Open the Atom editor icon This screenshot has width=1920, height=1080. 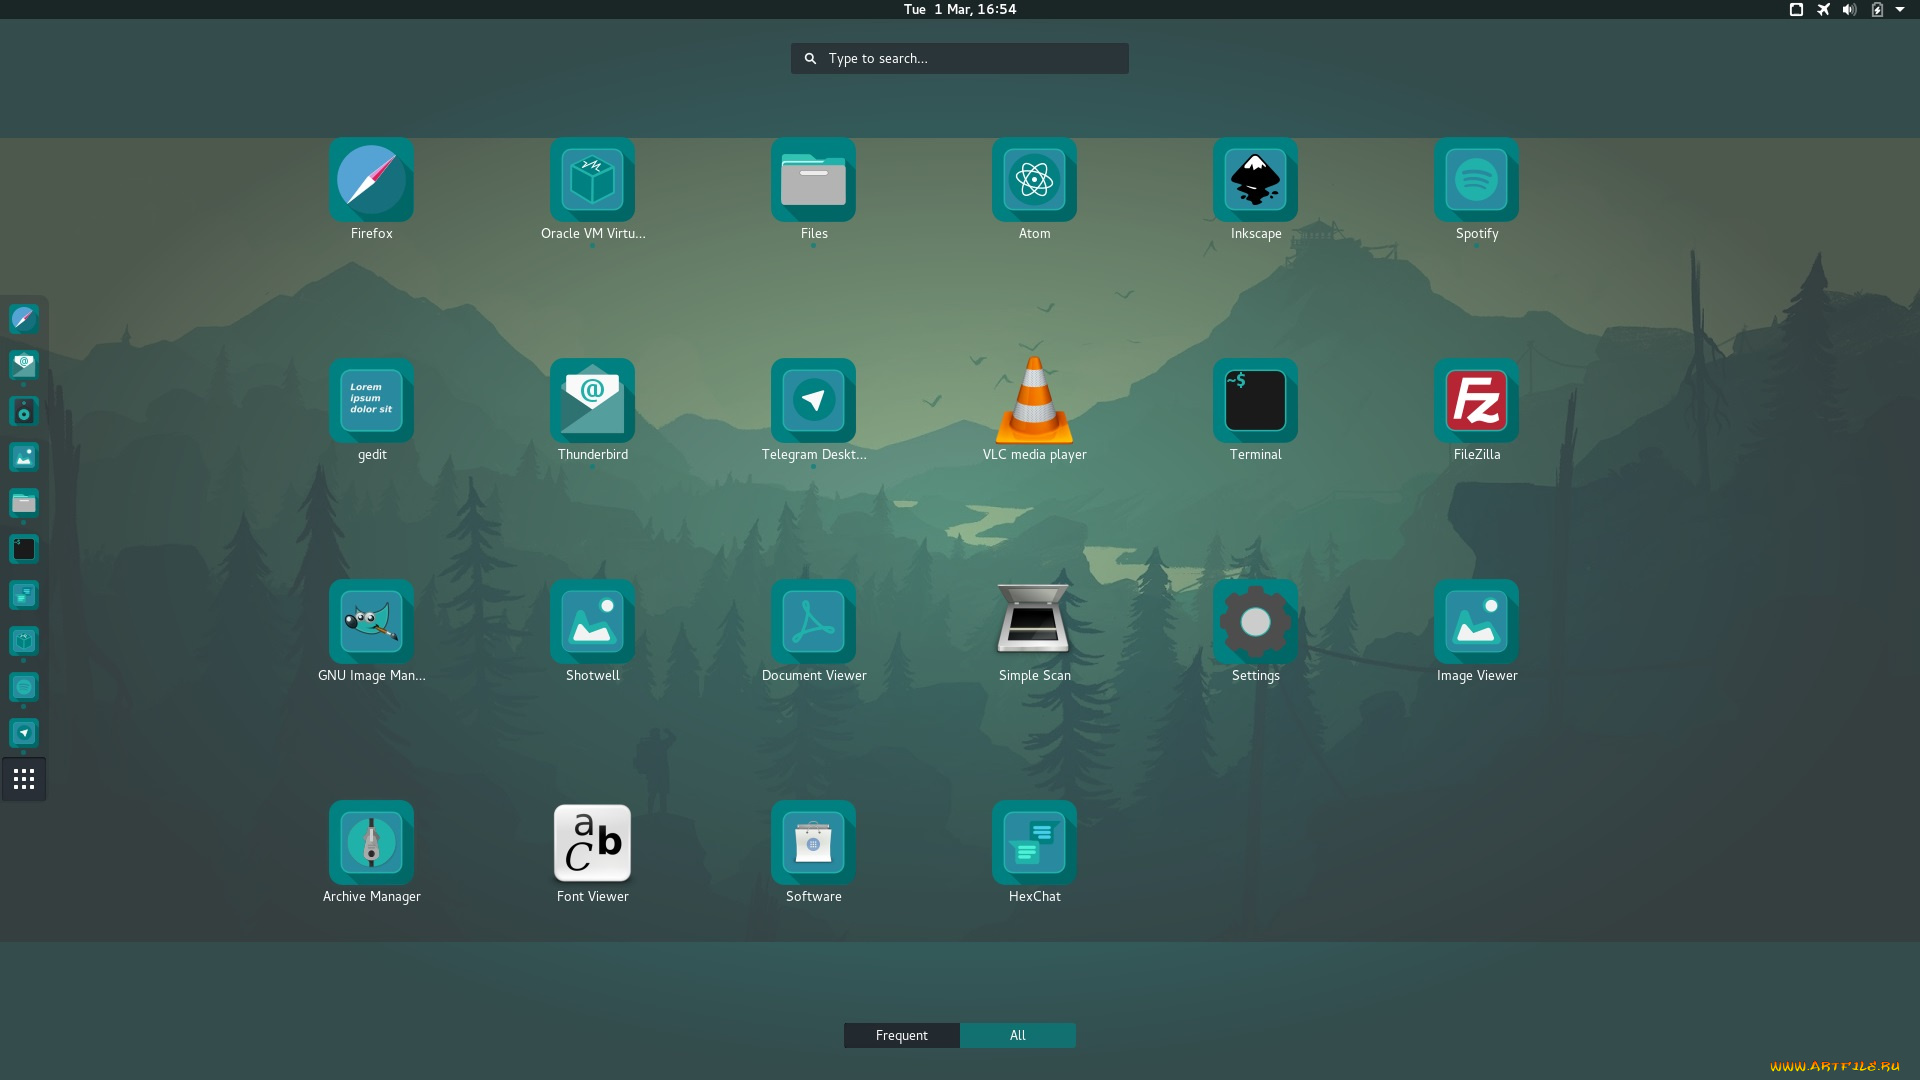(1034, 181)
